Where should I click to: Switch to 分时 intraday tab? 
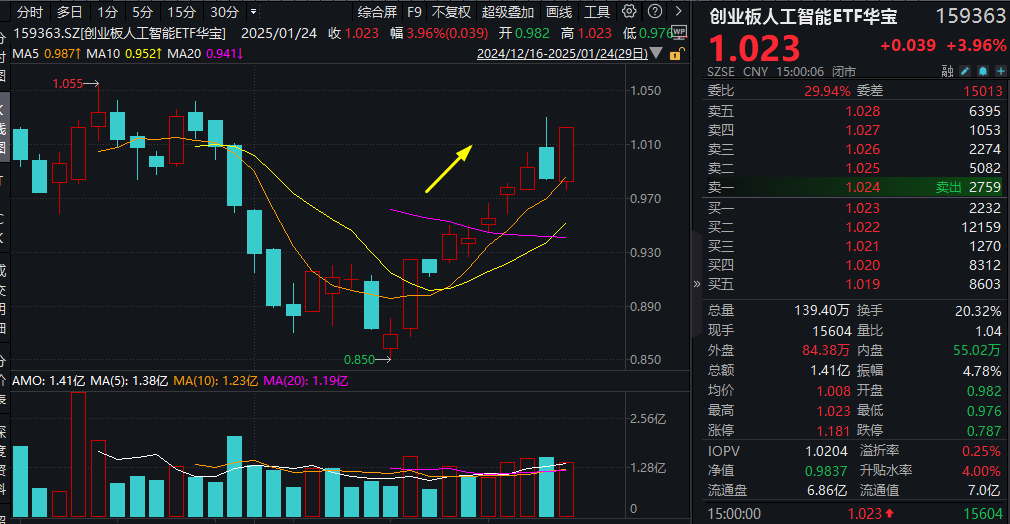30,12
